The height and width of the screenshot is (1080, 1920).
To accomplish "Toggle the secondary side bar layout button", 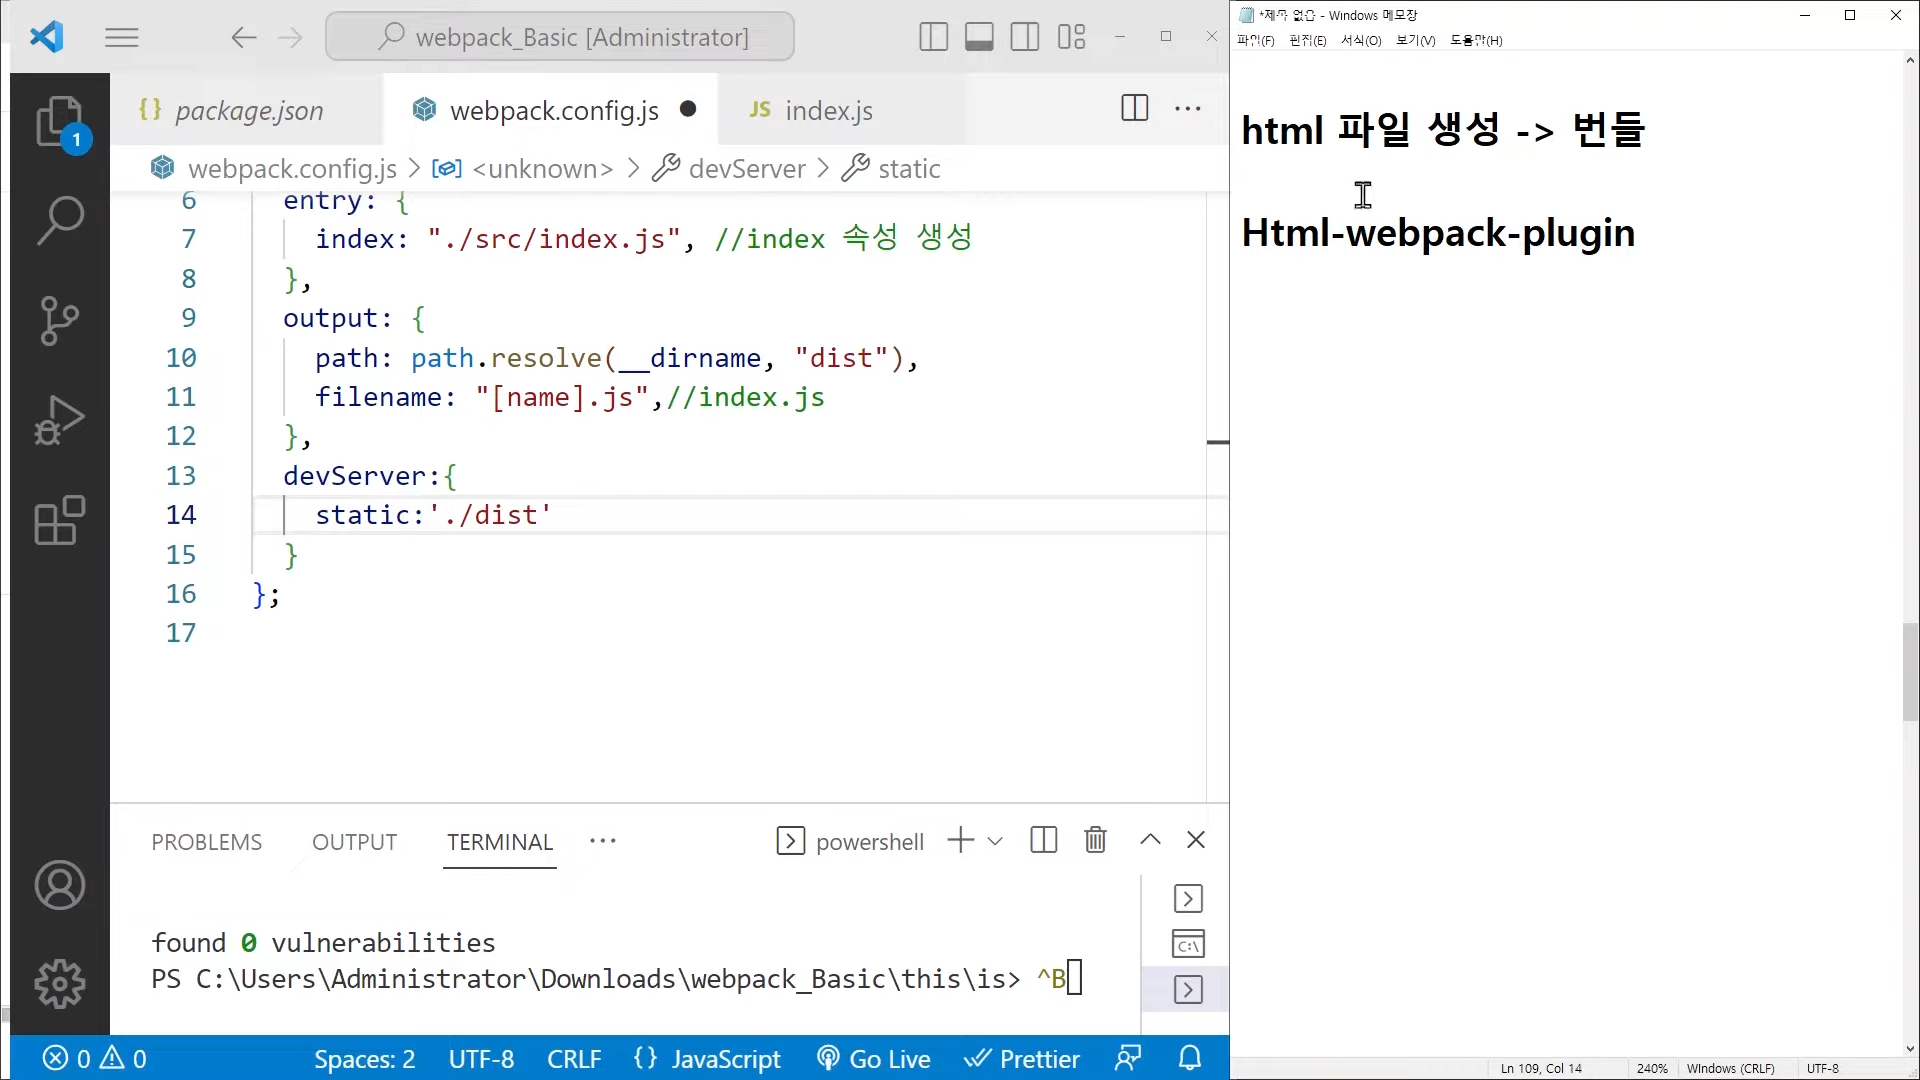I will [x=1025, y=37].
